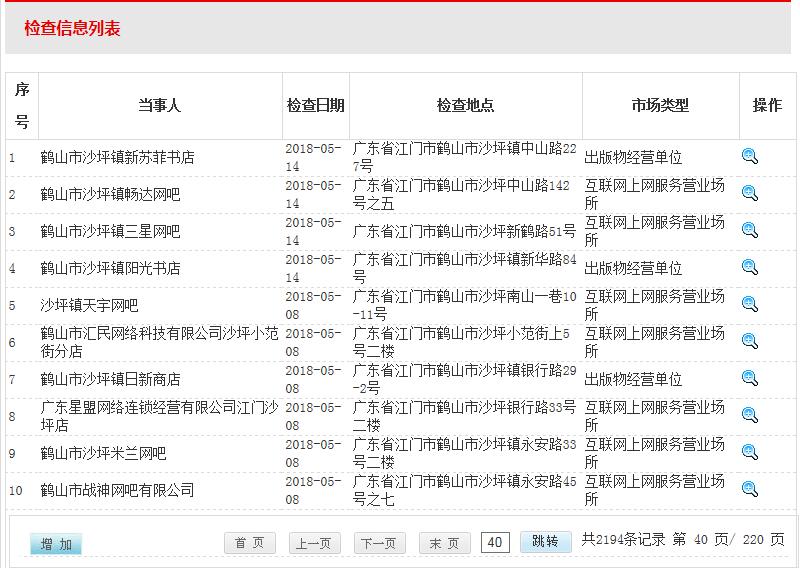Image resolution: width=800 pixels, height=568 pixels.
Task: Jump to last page with 末页
Action: 444,543
